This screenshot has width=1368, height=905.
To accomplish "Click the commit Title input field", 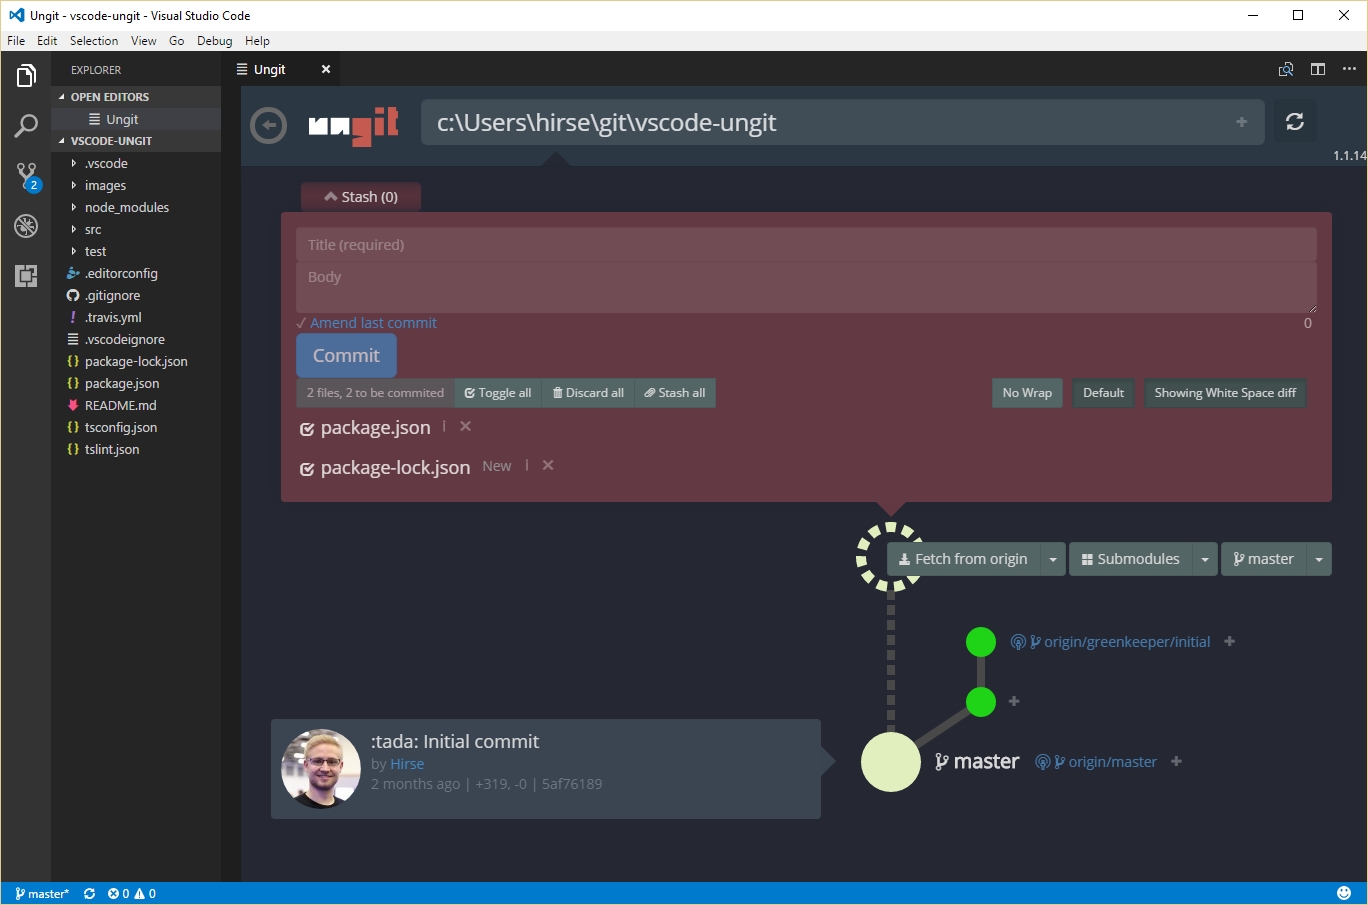I will [x=805, y=245].
